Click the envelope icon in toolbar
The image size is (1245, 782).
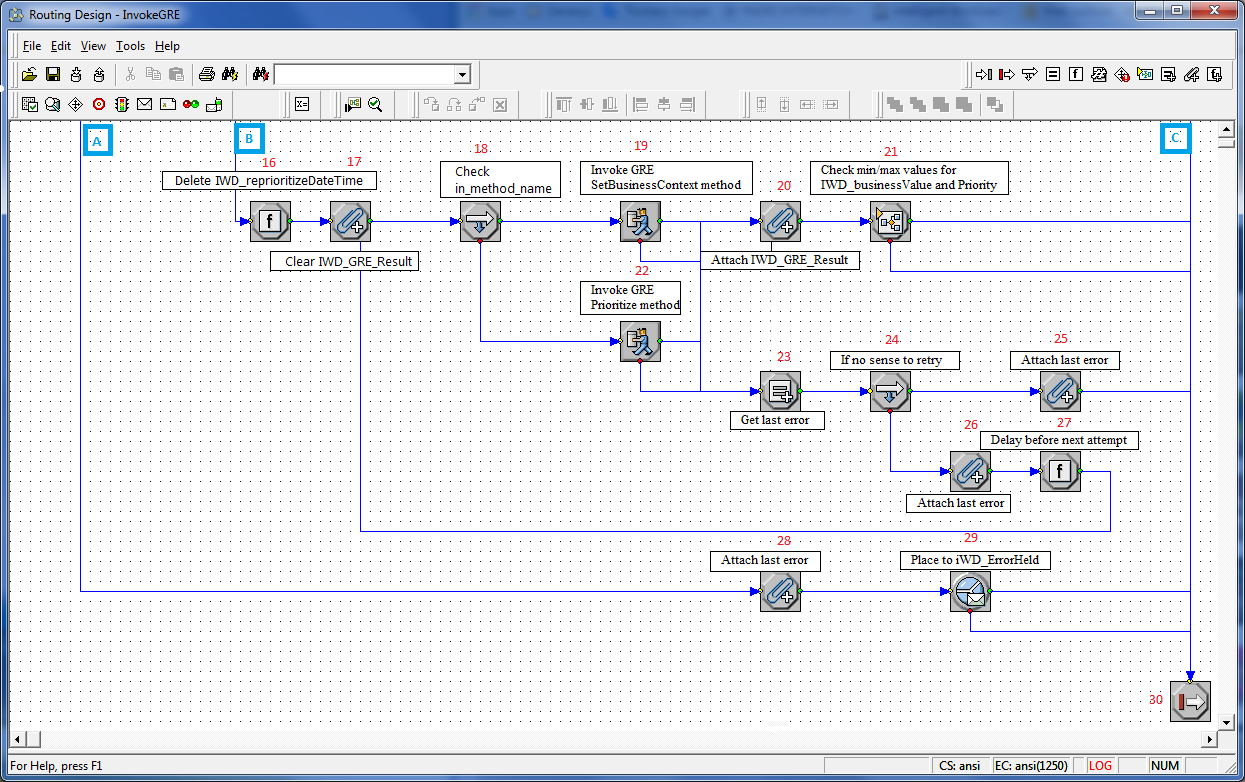coord(145,104)
